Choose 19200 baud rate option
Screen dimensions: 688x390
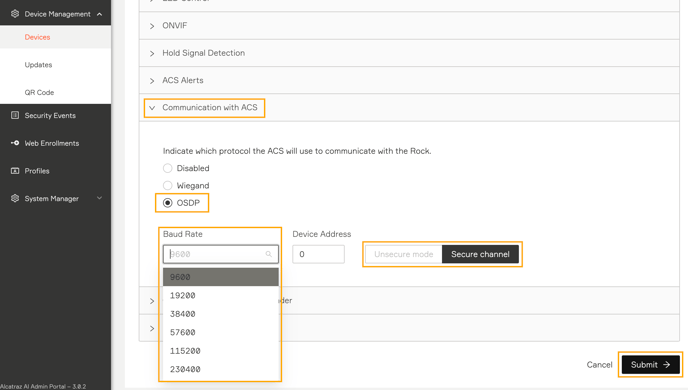coord(221,296)
